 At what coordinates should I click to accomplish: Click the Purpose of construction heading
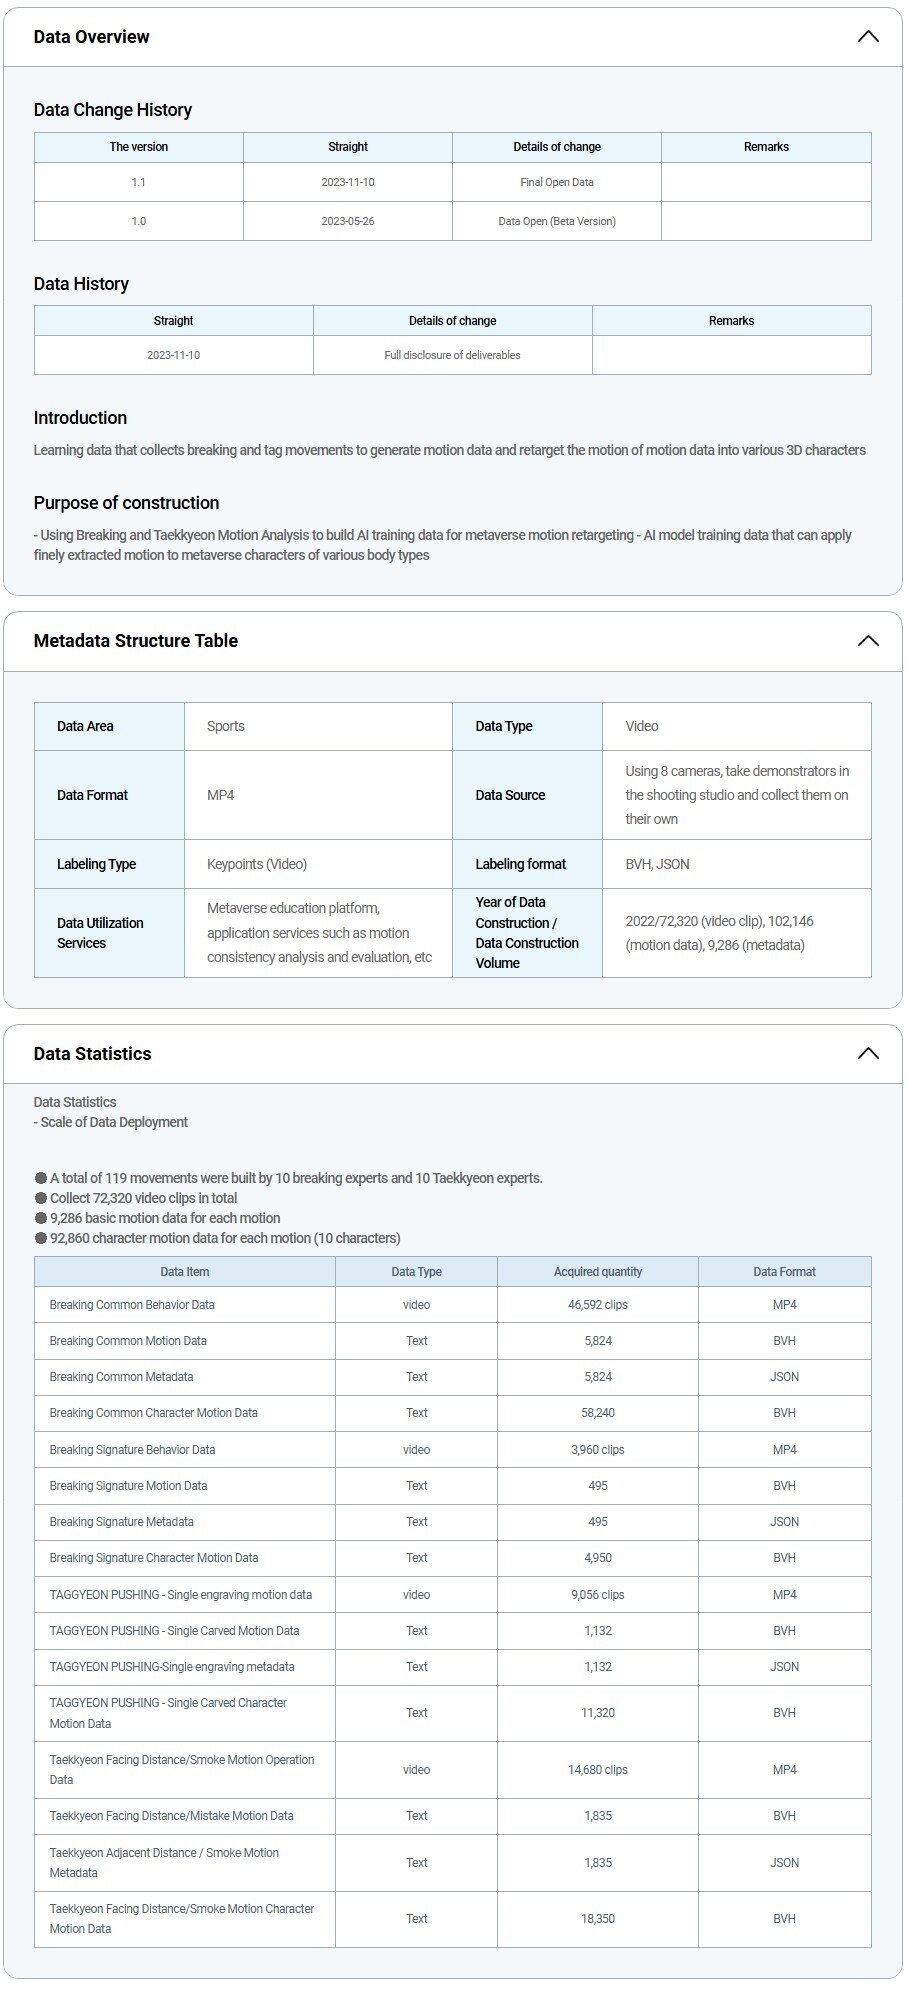126,503
